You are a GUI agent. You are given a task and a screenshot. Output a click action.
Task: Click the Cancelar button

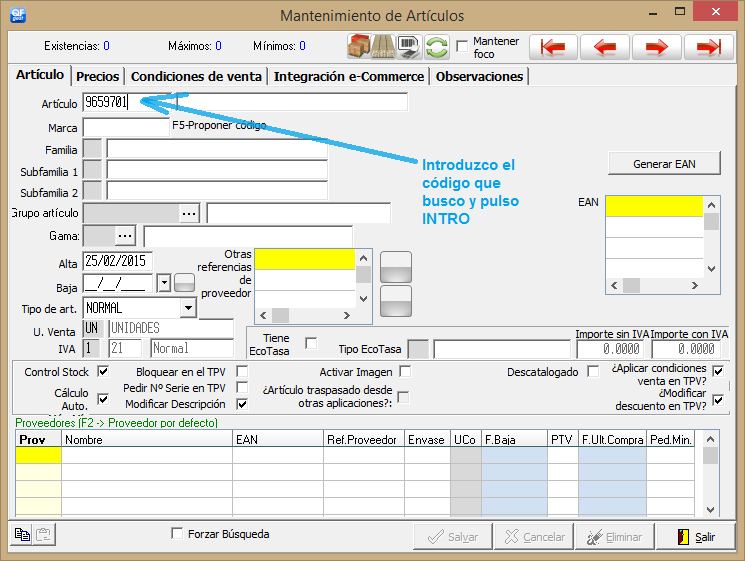point(535,537)
